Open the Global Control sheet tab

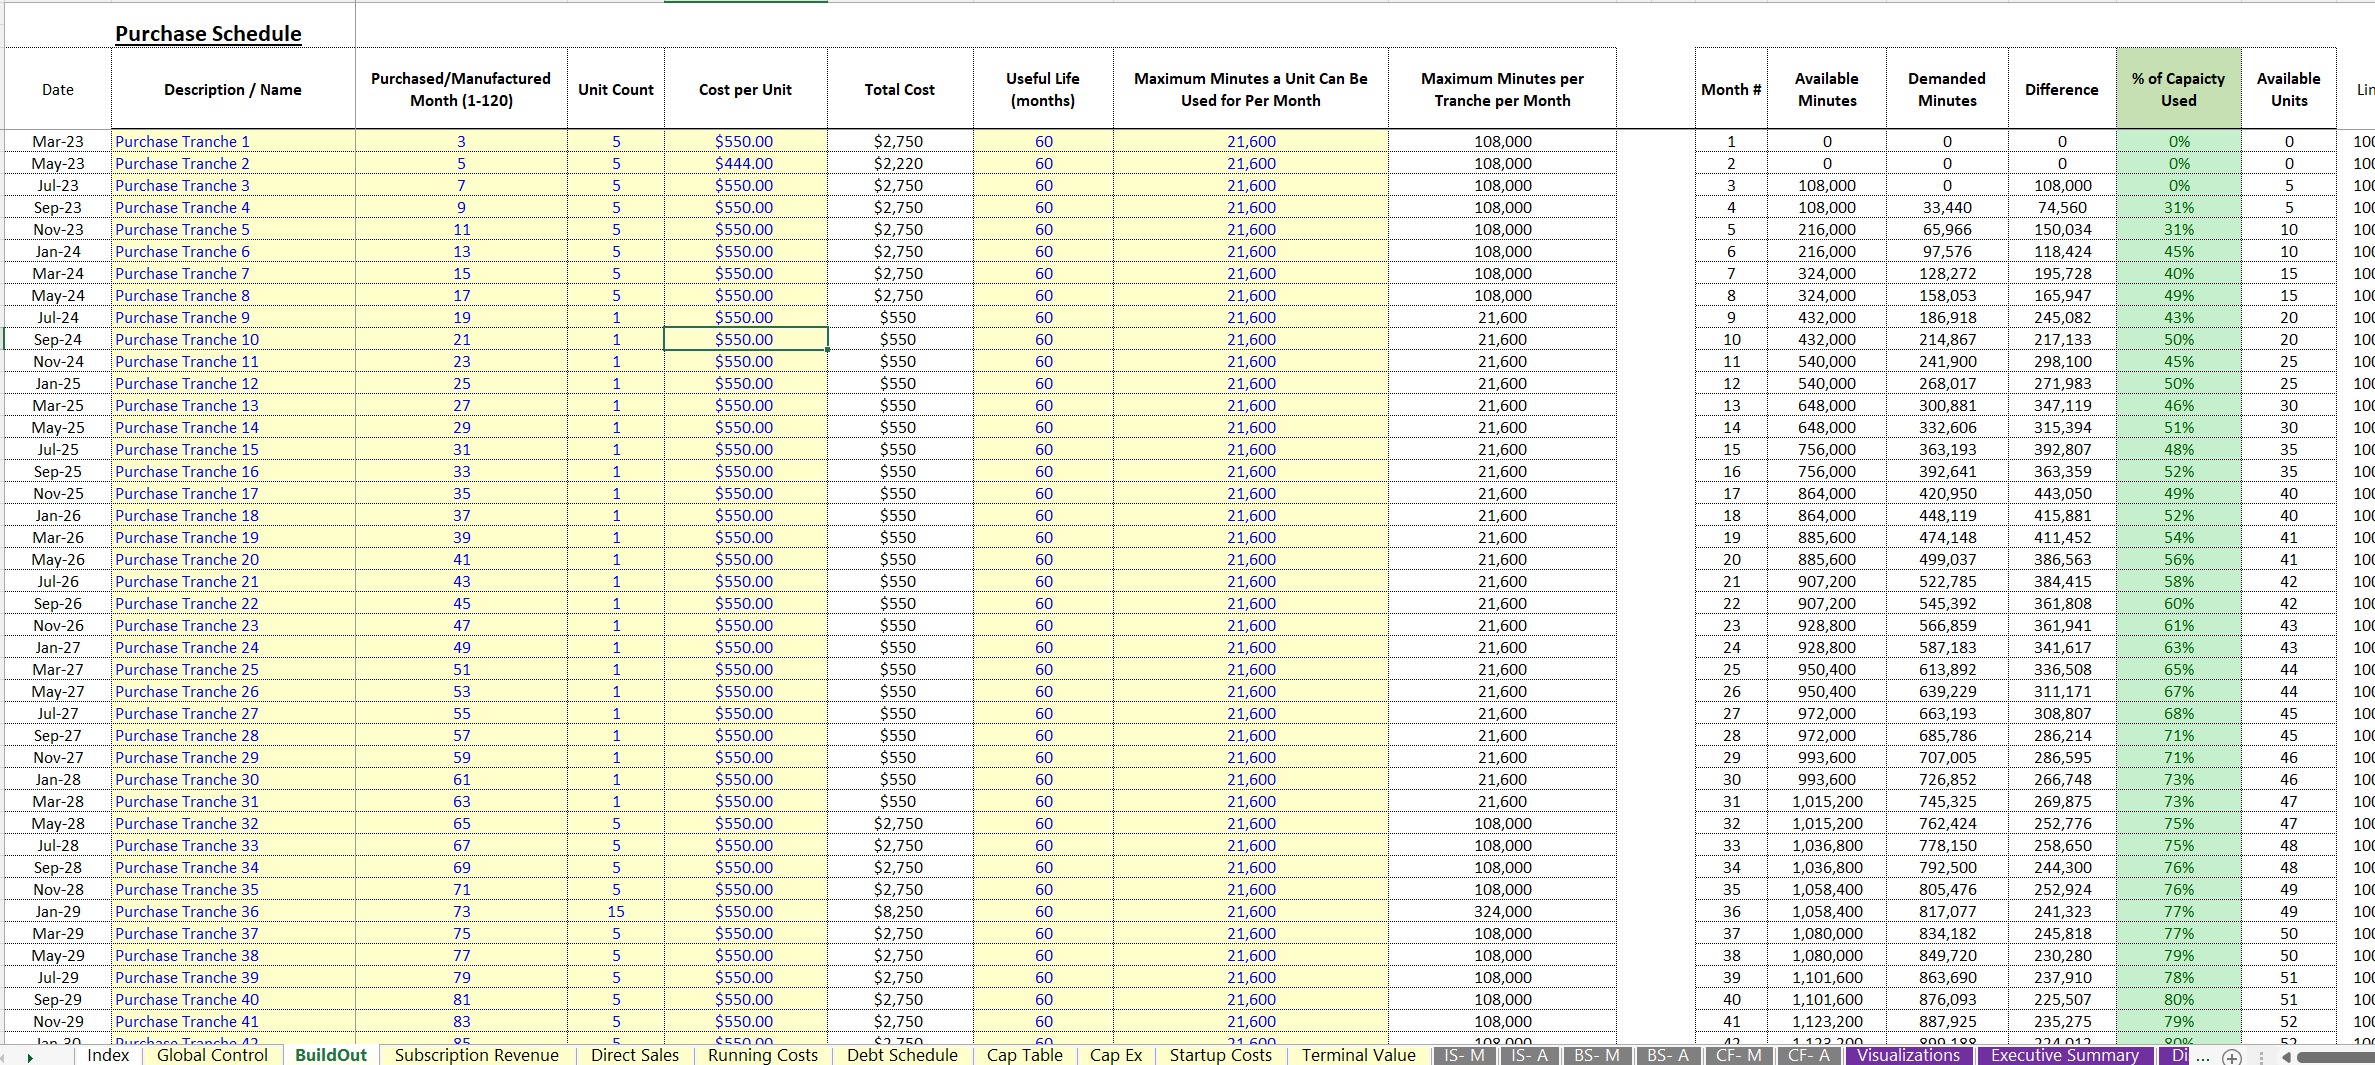(x=212, y=1055)
